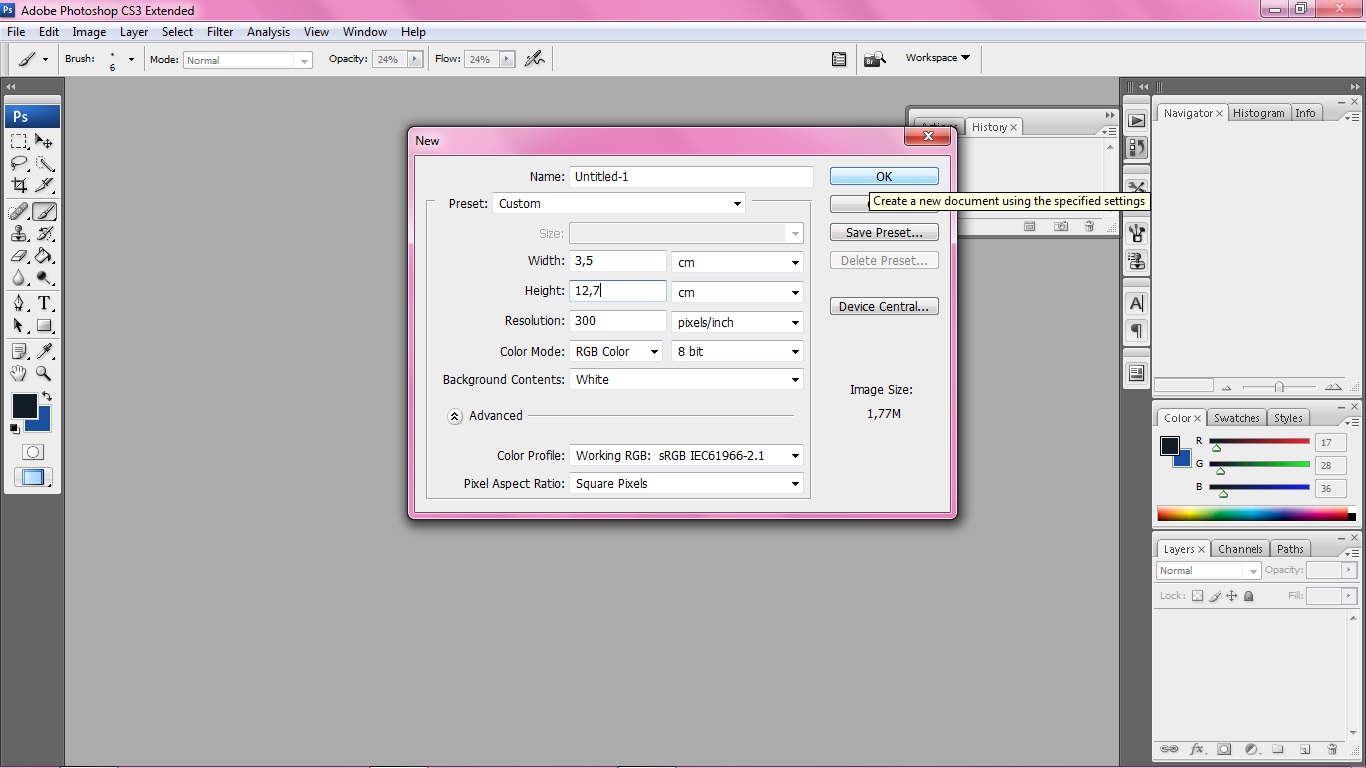The width and height of the screenshot is (1366, 768).
Task: Switch to the Histogram tab
Action: pyautogui.click(x=1258, y=113)
